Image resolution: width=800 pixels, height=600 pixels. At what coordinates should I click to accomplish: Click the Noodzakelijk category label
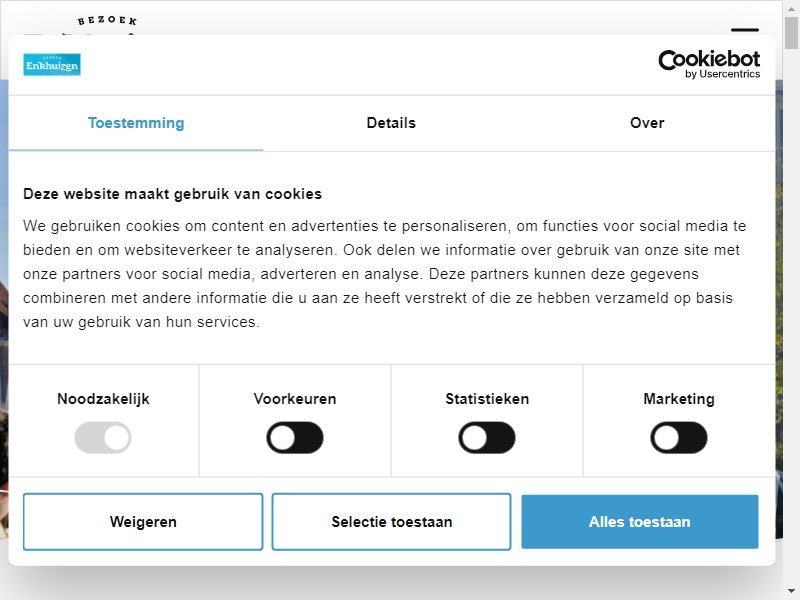coord(103,399)
